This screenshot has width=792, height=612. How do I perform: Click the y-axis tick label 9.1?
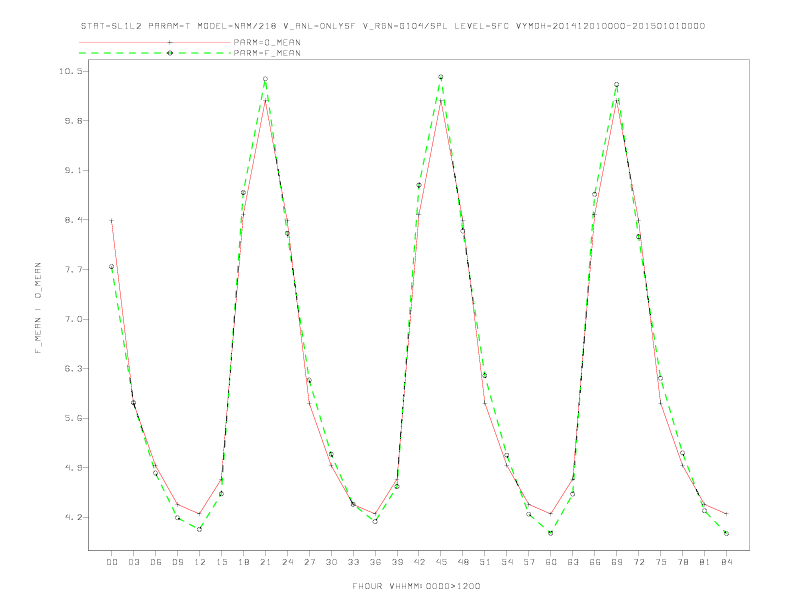(x=73, y=170)
